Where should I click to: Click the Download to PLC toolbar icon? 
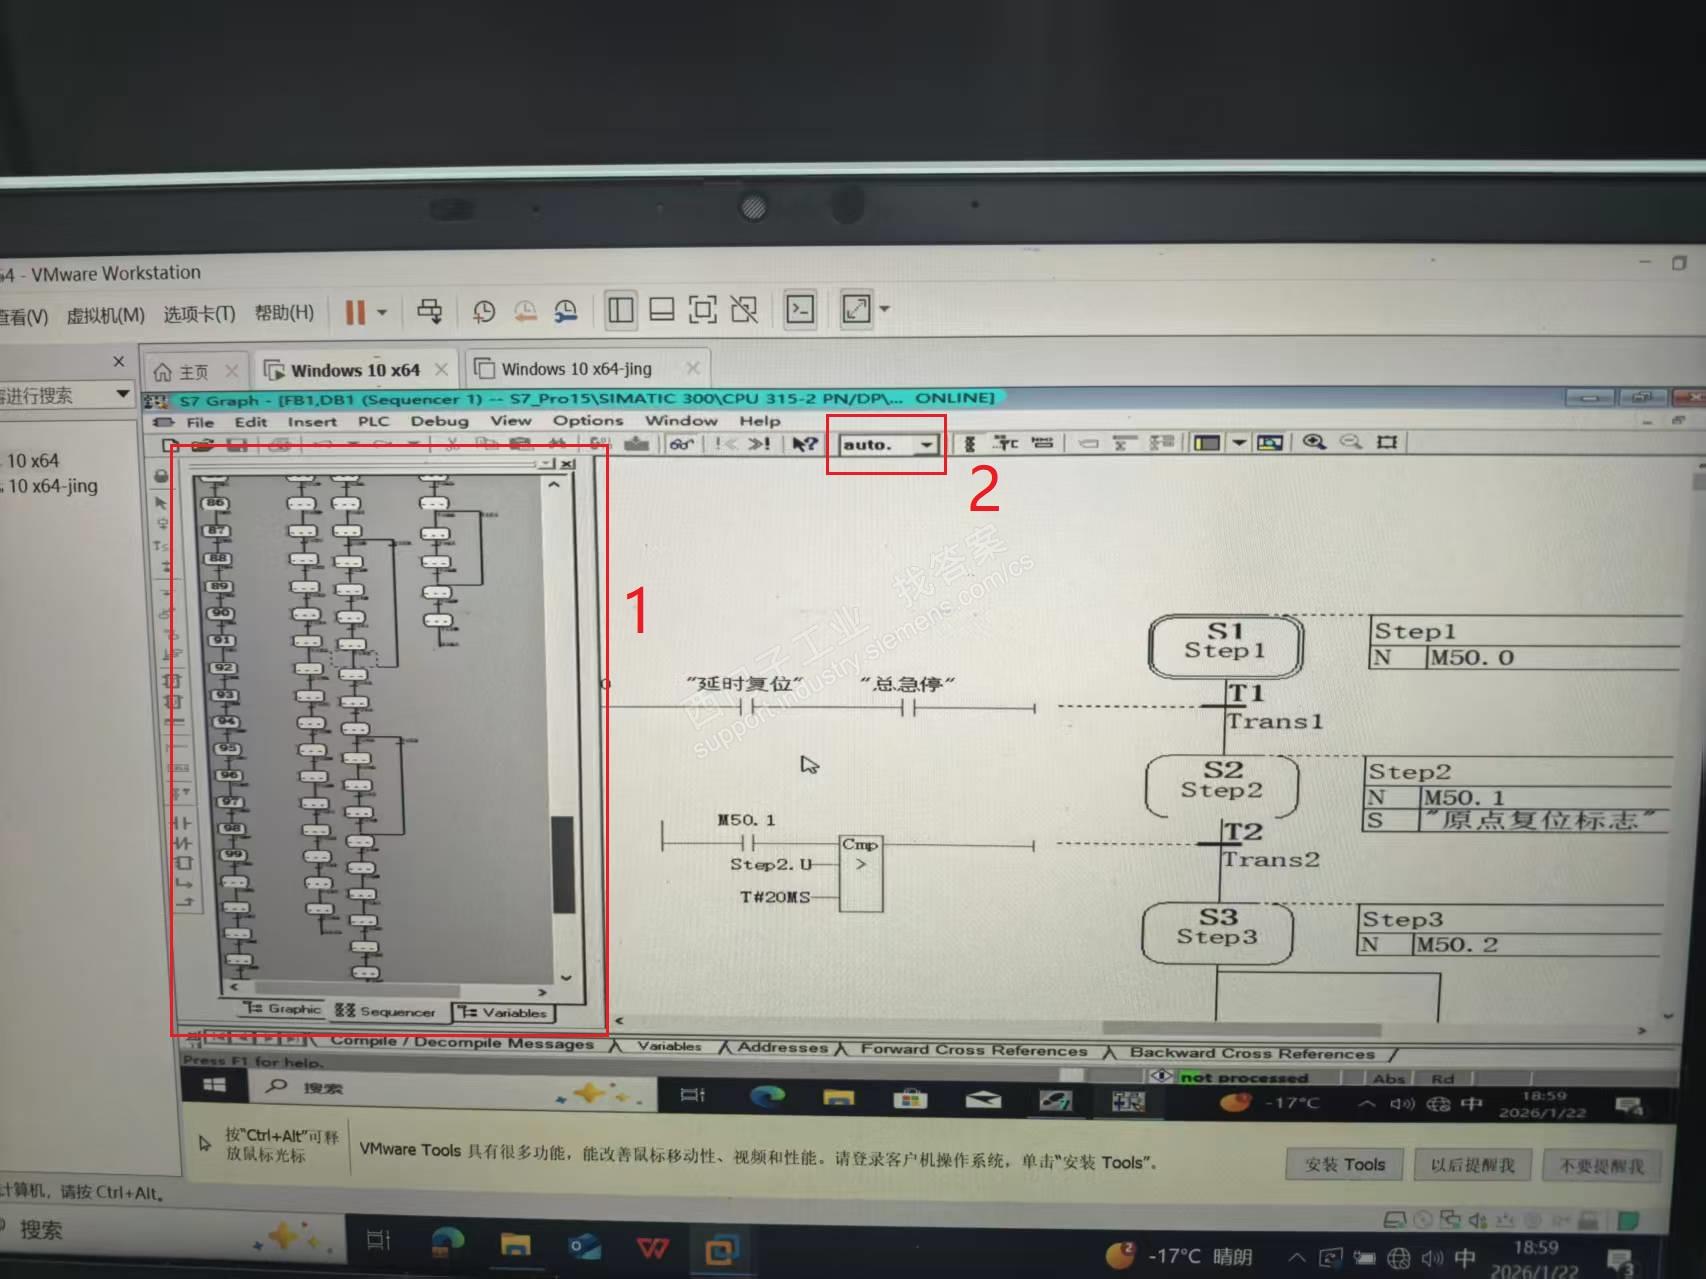636,444
